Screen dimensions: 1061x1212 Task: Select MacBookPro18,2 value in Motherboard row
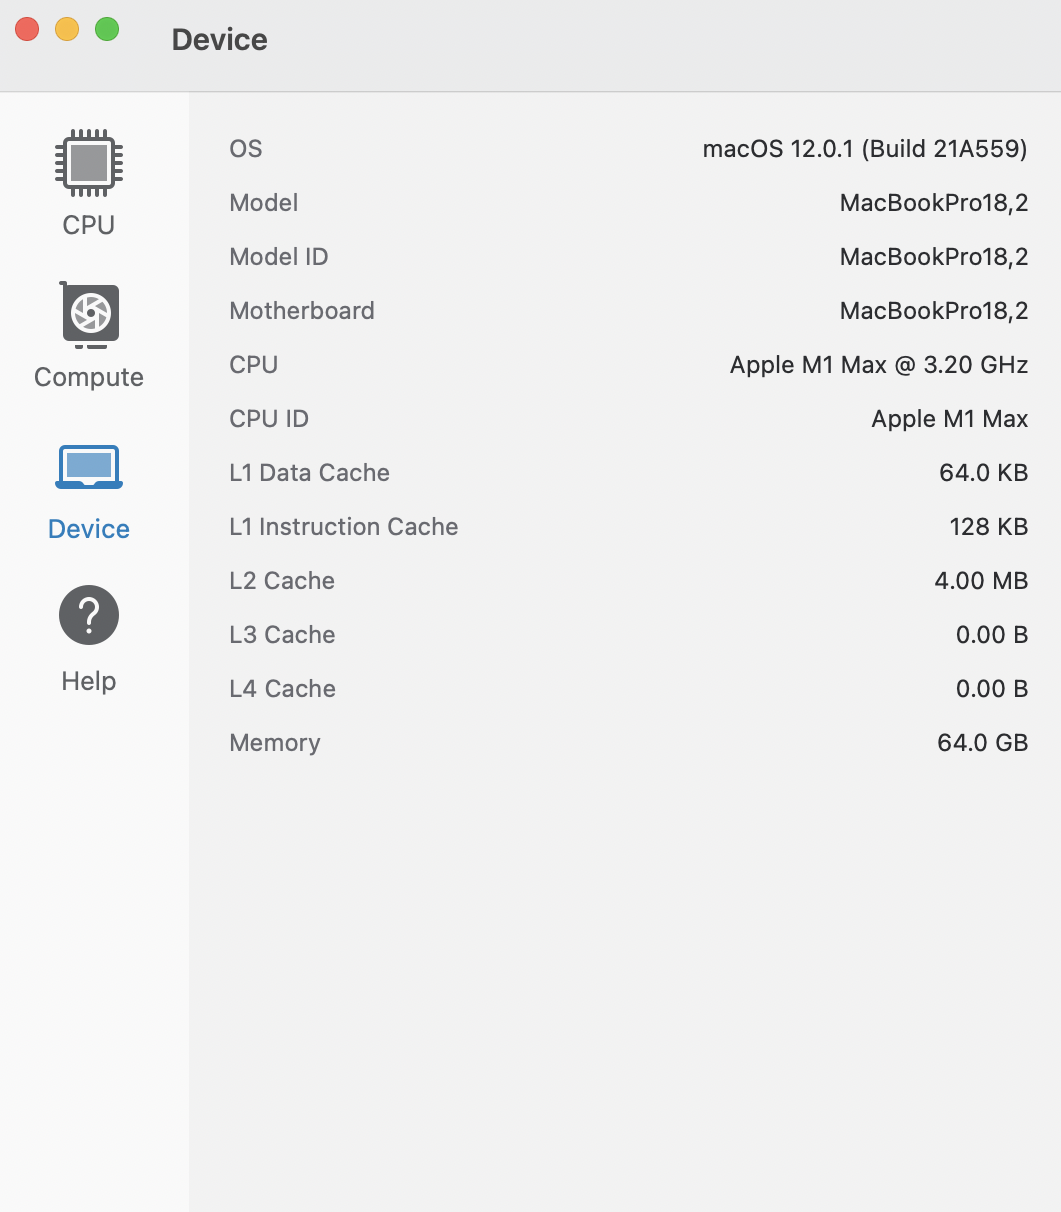934,311
